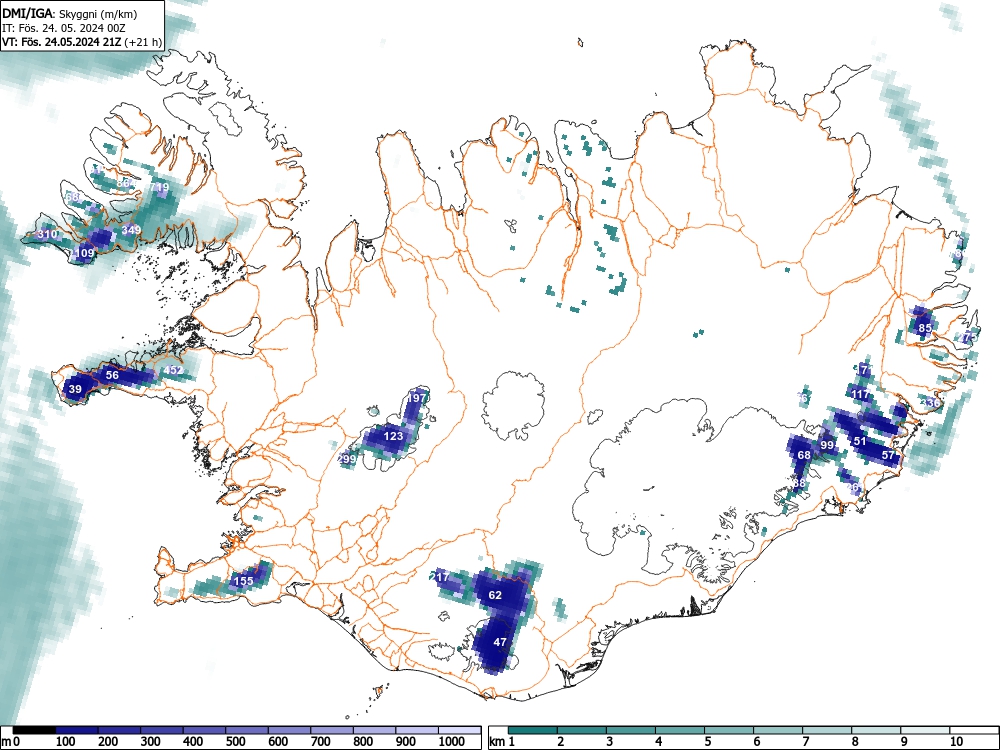
Task: Click the visibility value 51
Action: [x=860, y=441]
